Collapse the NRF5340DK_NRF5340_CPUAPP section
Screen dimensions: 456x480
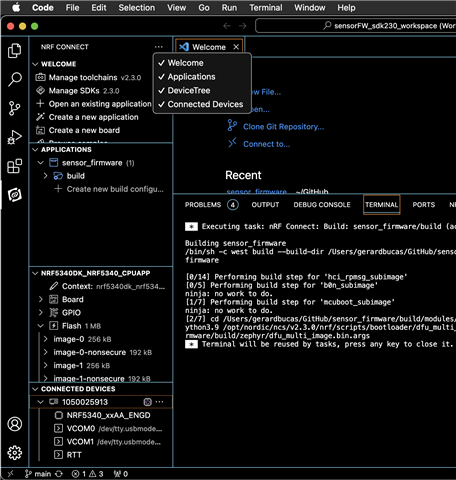point(35,273)
